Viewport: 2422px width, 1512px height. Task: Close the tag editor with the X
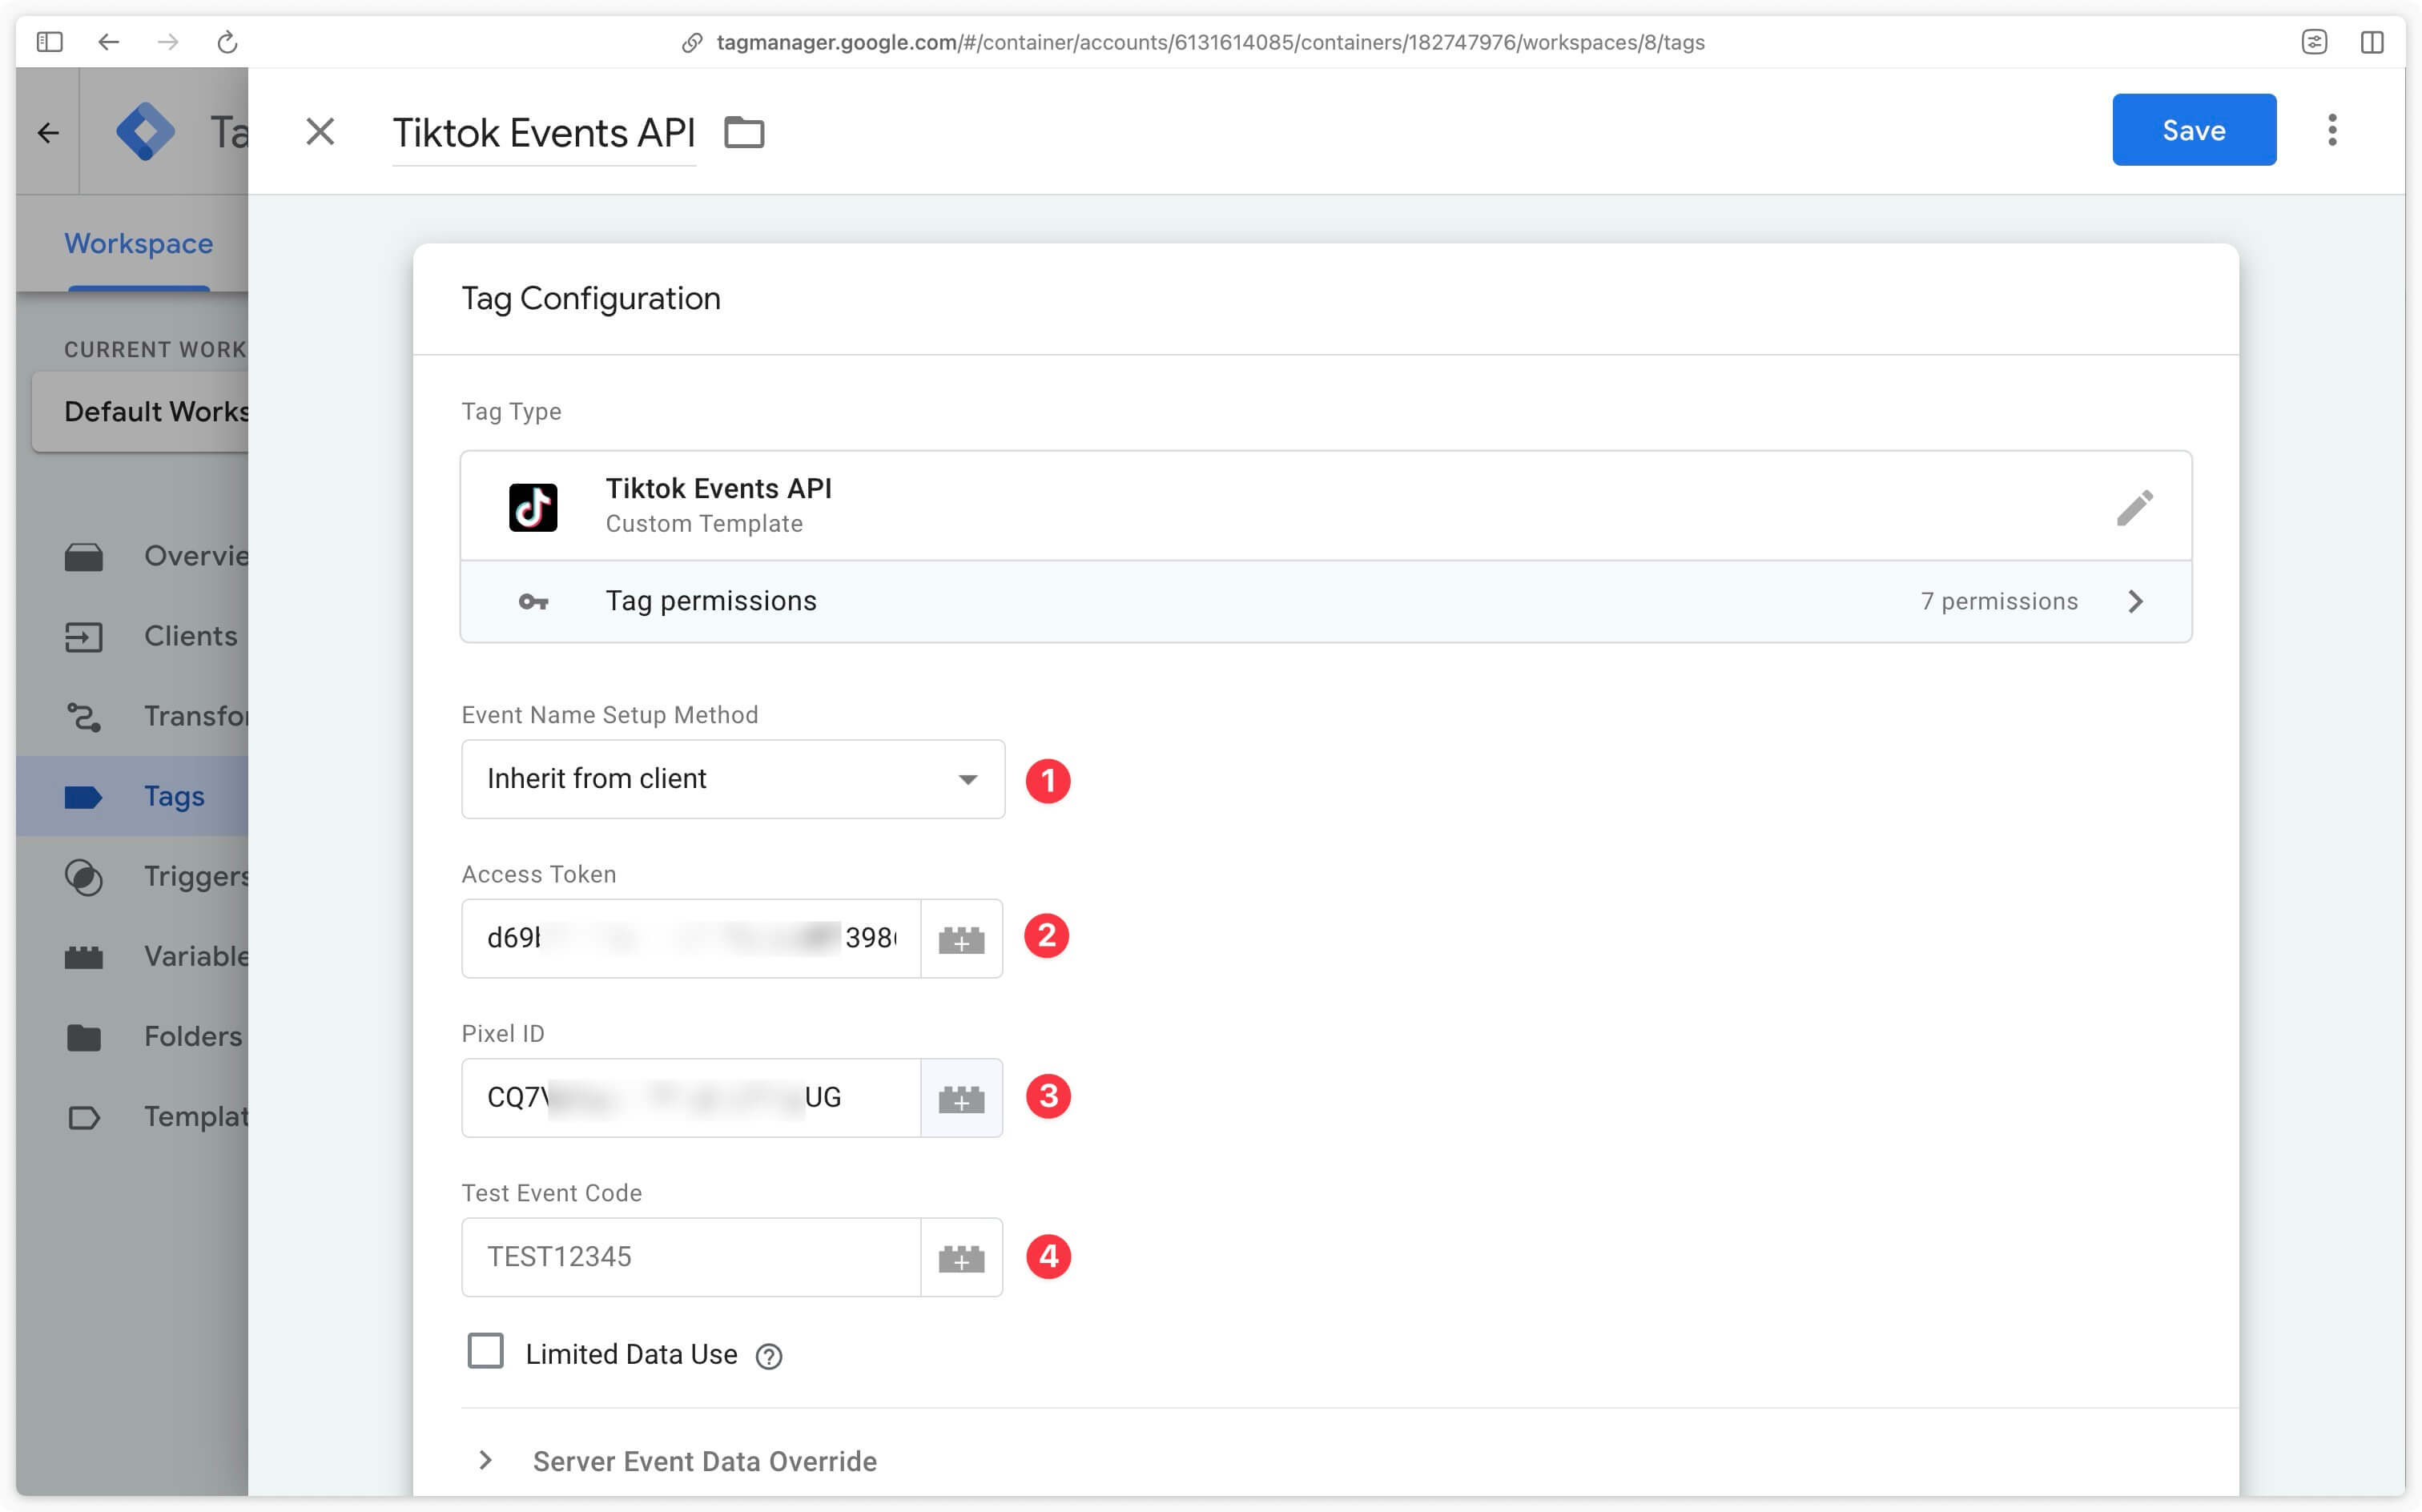pos(320,131)
